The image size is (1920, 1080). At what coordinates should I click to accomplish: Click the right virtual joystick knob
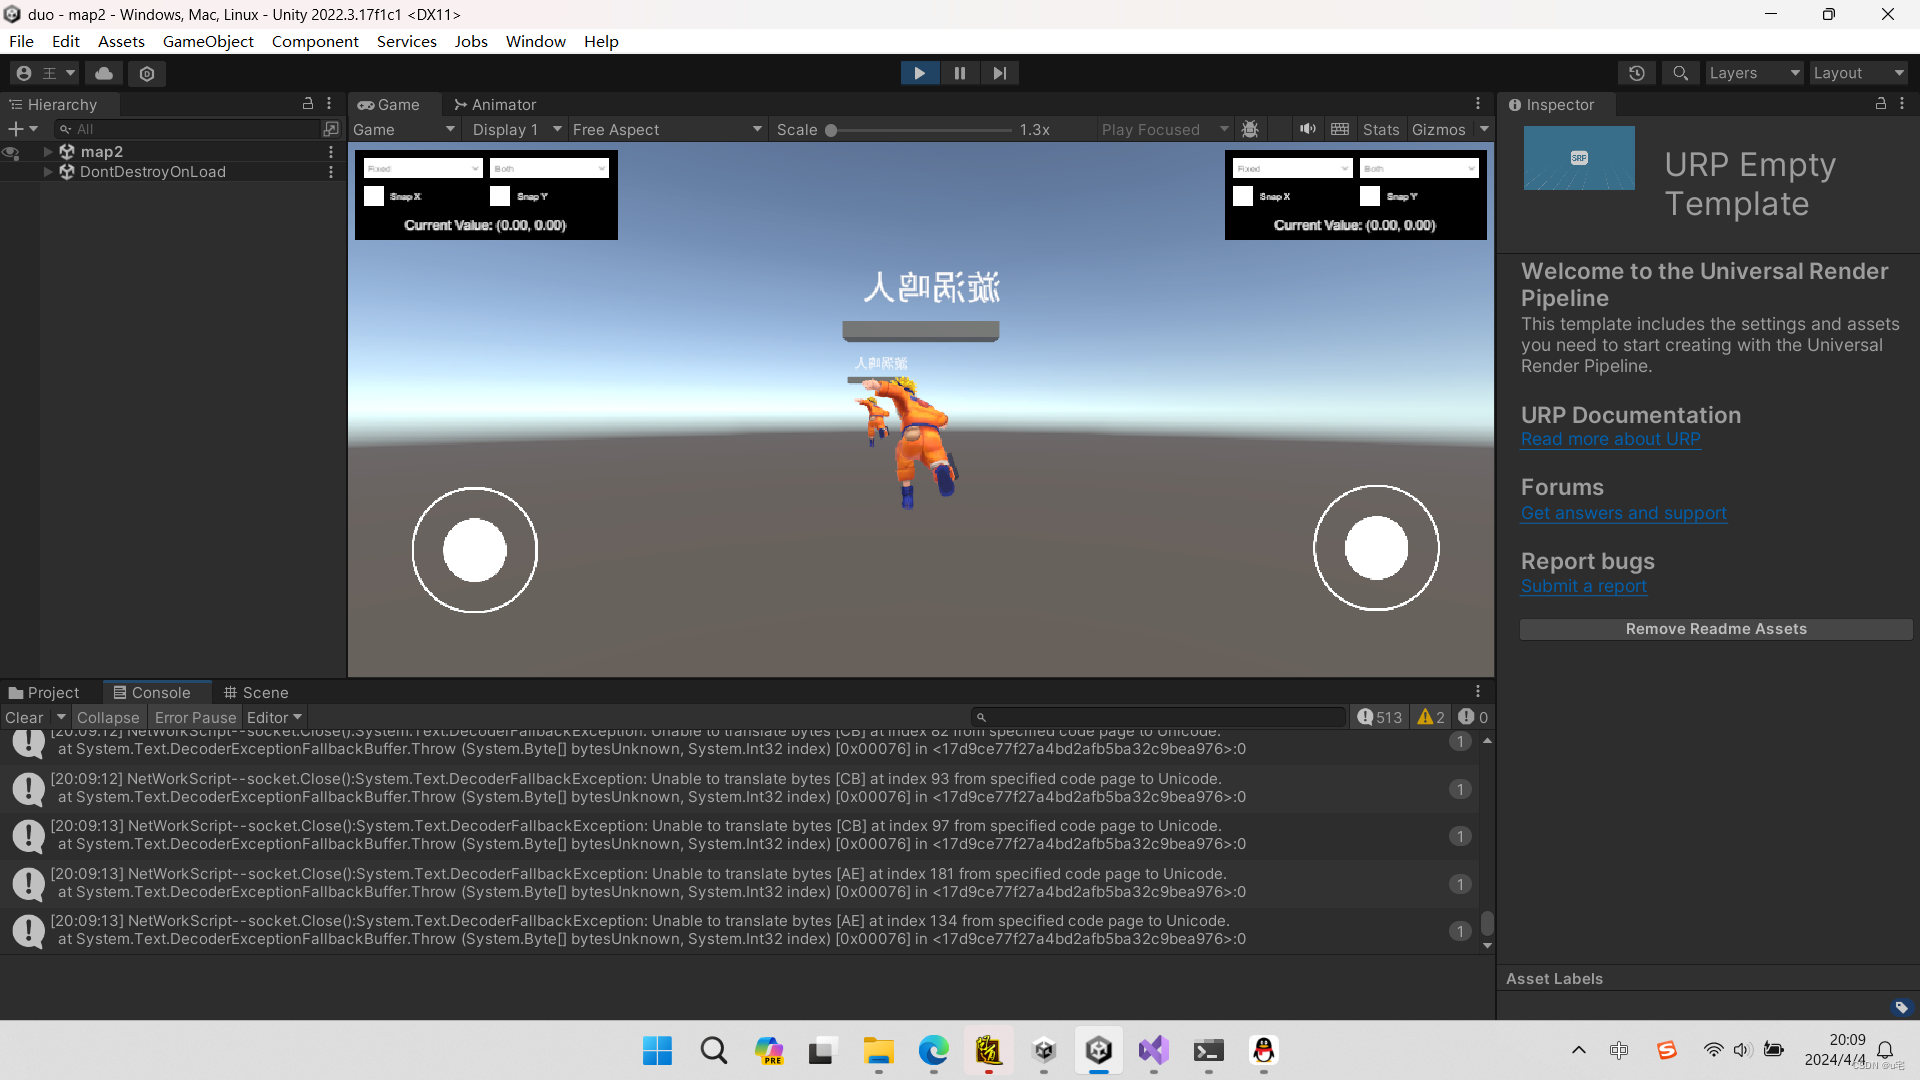(x=1376, y=548)
